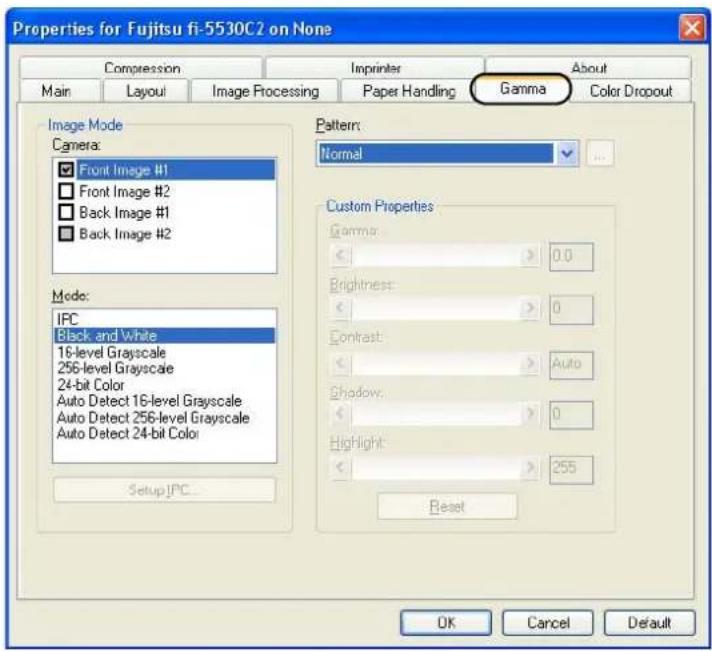Select IPC in the Mode list
Screen dimensions: 712x651
(164, 319)
